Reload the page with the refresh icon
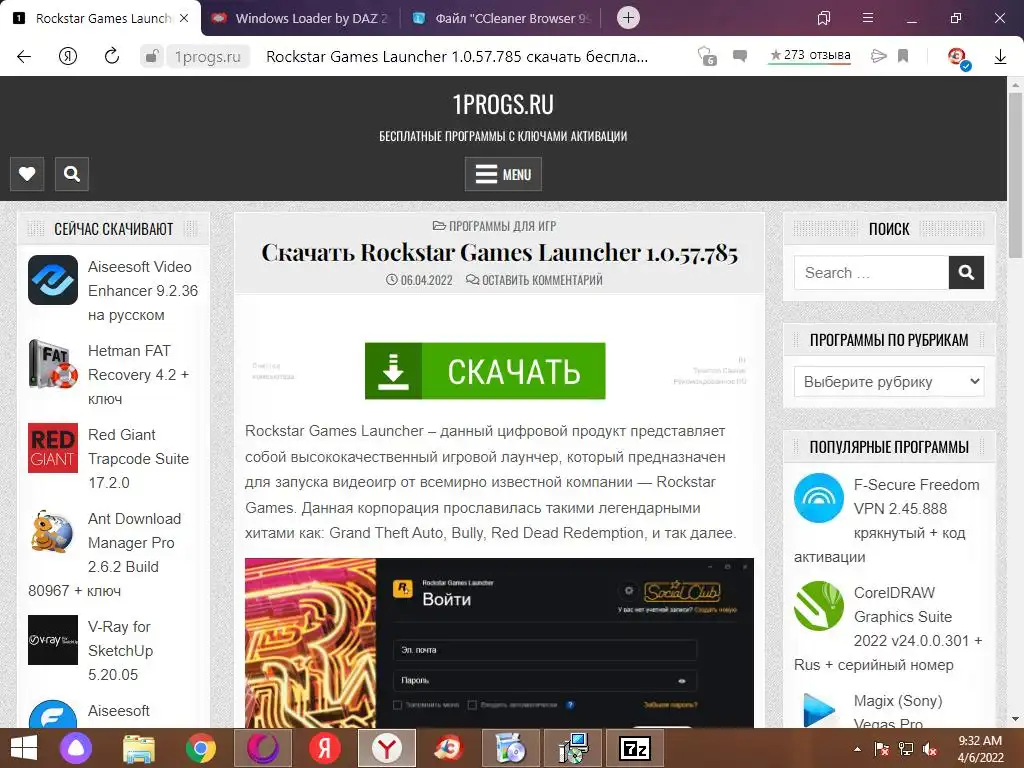1024x768 pixels. coord(112,56)
